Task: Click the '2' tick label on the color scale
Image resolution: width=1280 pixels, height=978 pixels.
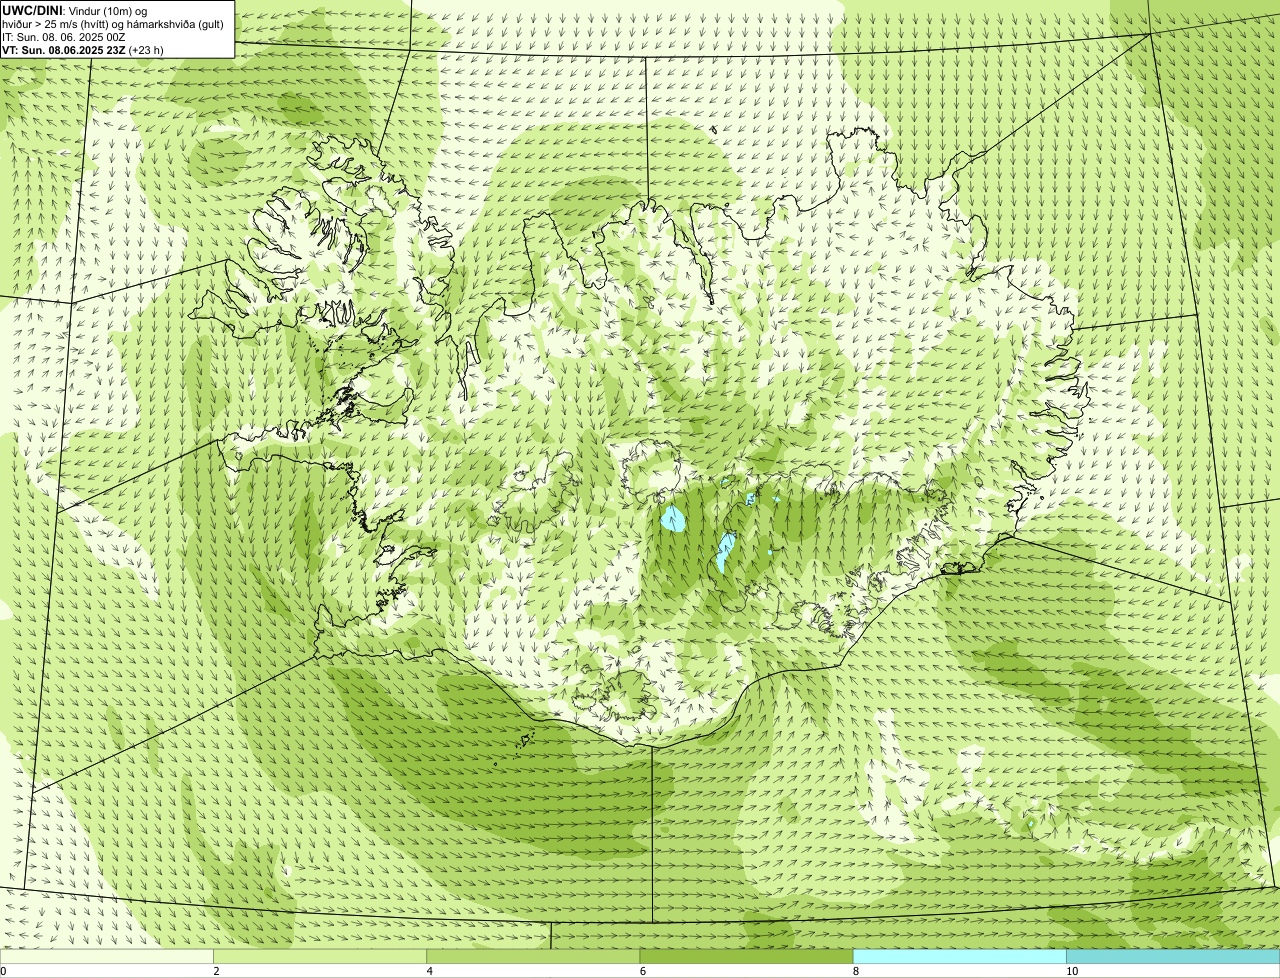Action: click(x=216, y=971)
